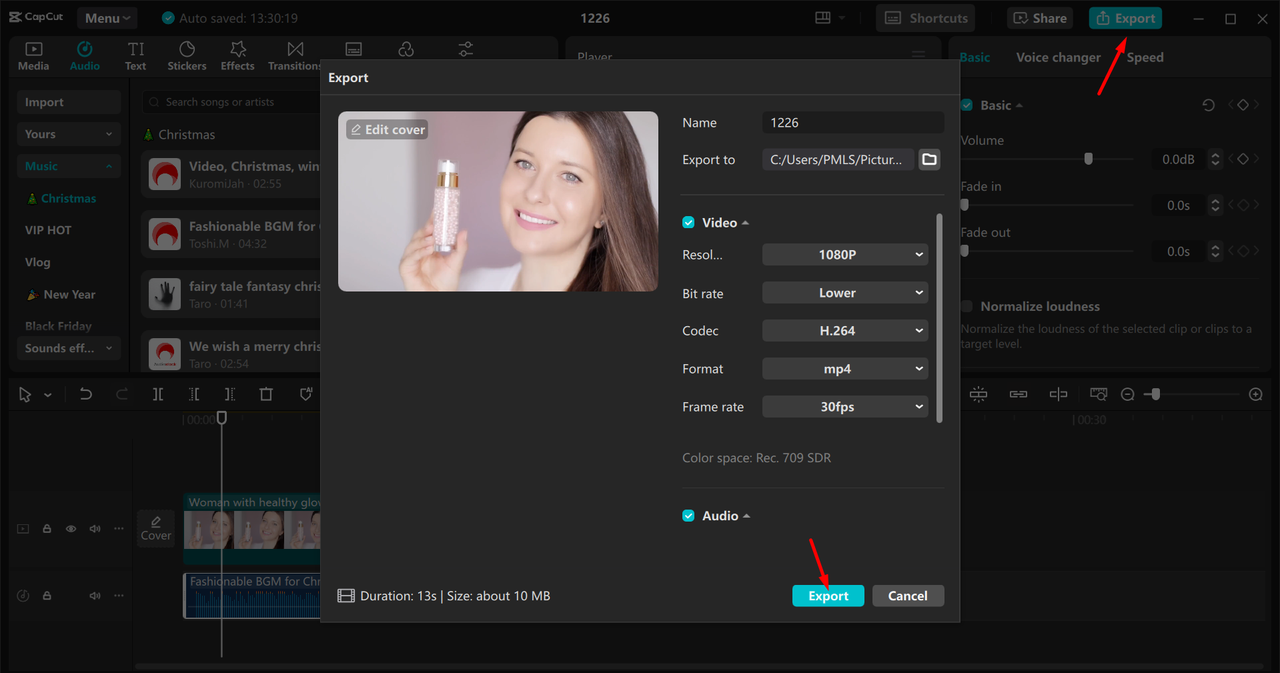The image size is (1280, 673).
Task: Open the Format mp4 dropdown
Action: [845, 369]
